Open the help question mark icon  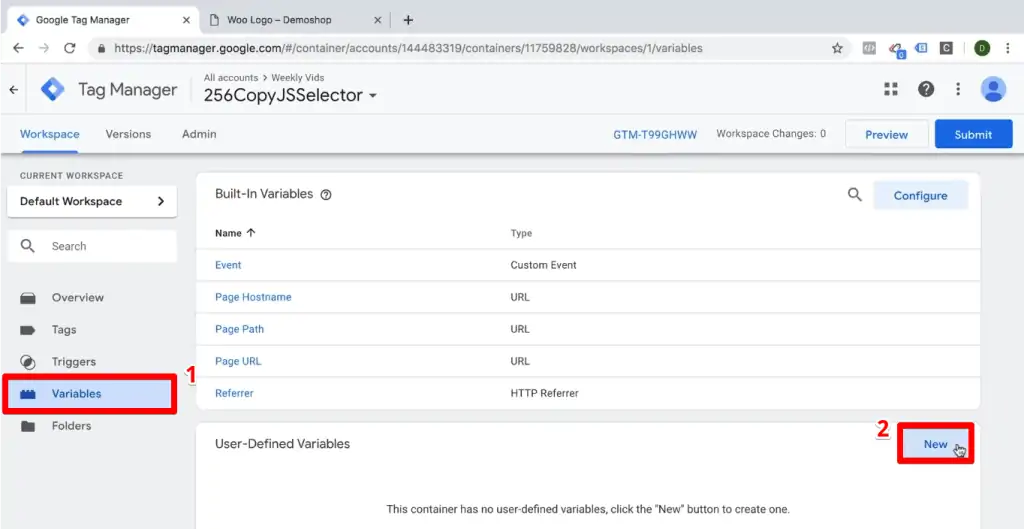tap(925, 89)
